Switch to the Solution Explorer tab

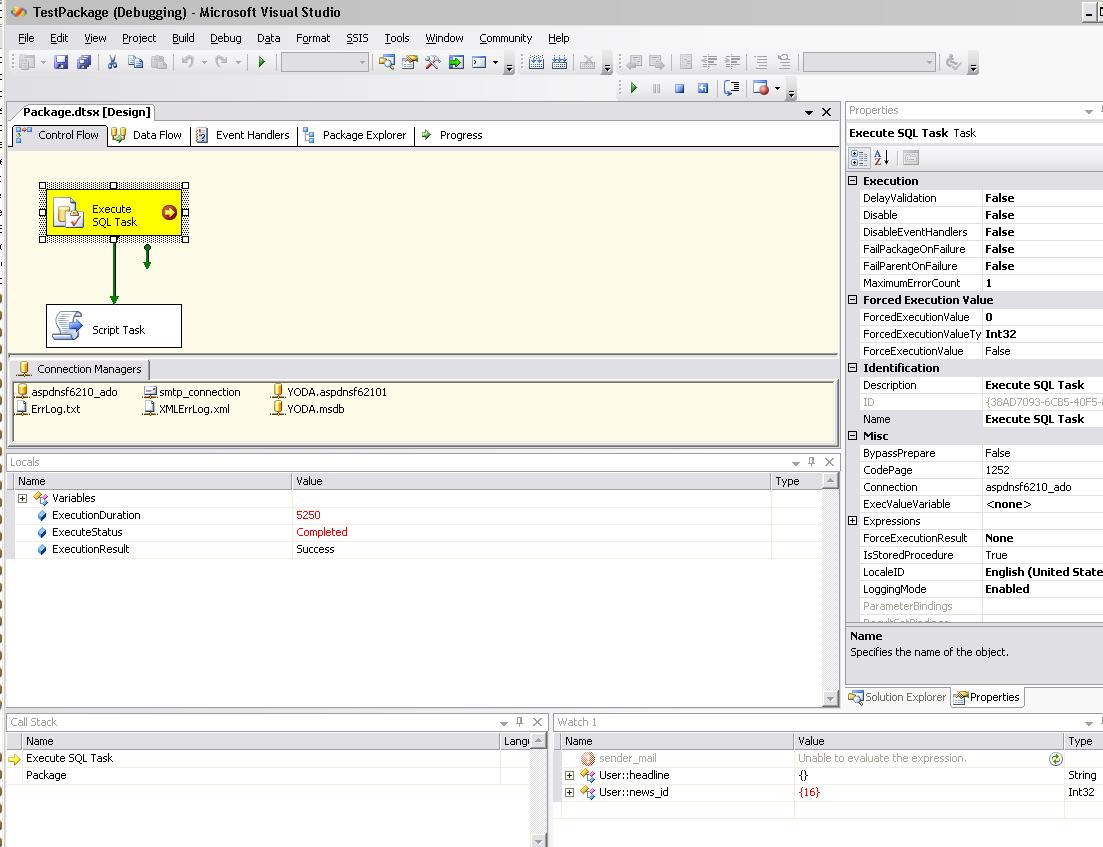pyautogui.click(x=897, y=697)
